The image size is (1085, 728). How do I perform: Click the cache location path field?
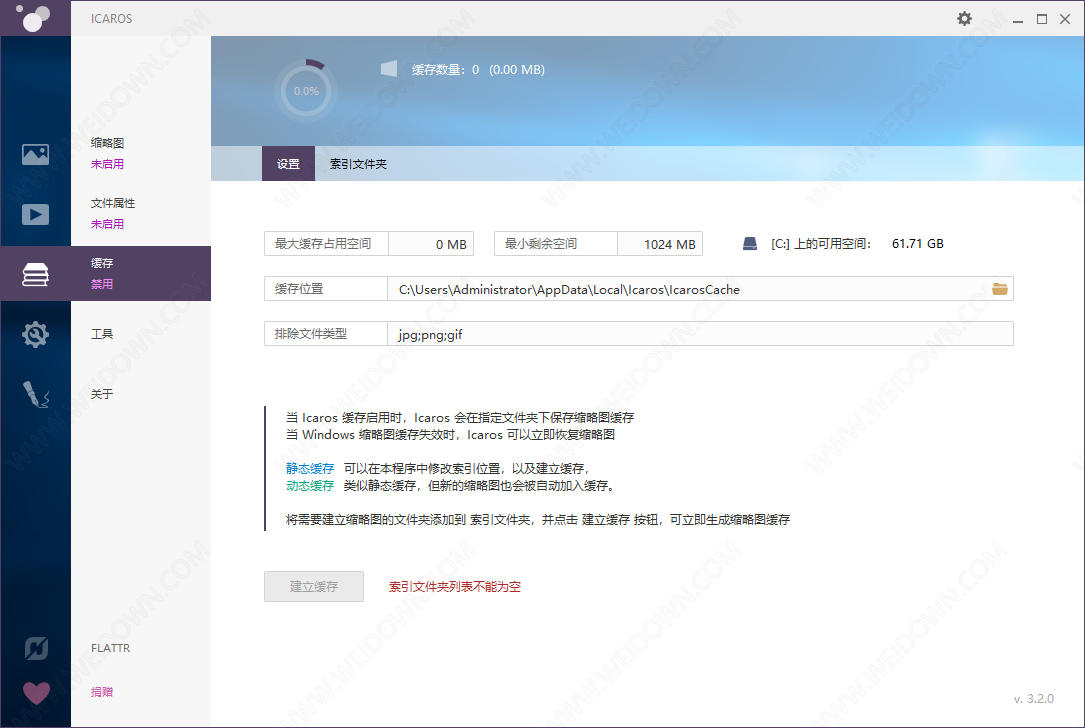[700, 289]
